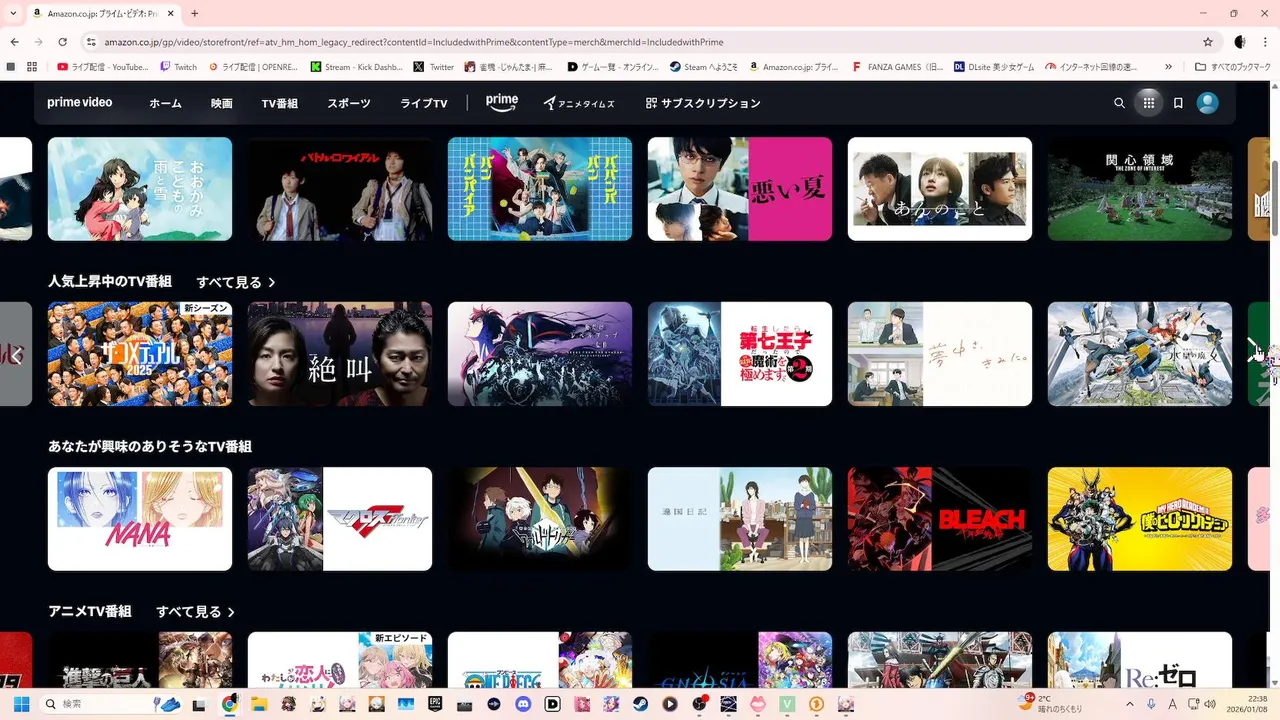
Task: Click the prime video logo
Action: pos(80,103)
